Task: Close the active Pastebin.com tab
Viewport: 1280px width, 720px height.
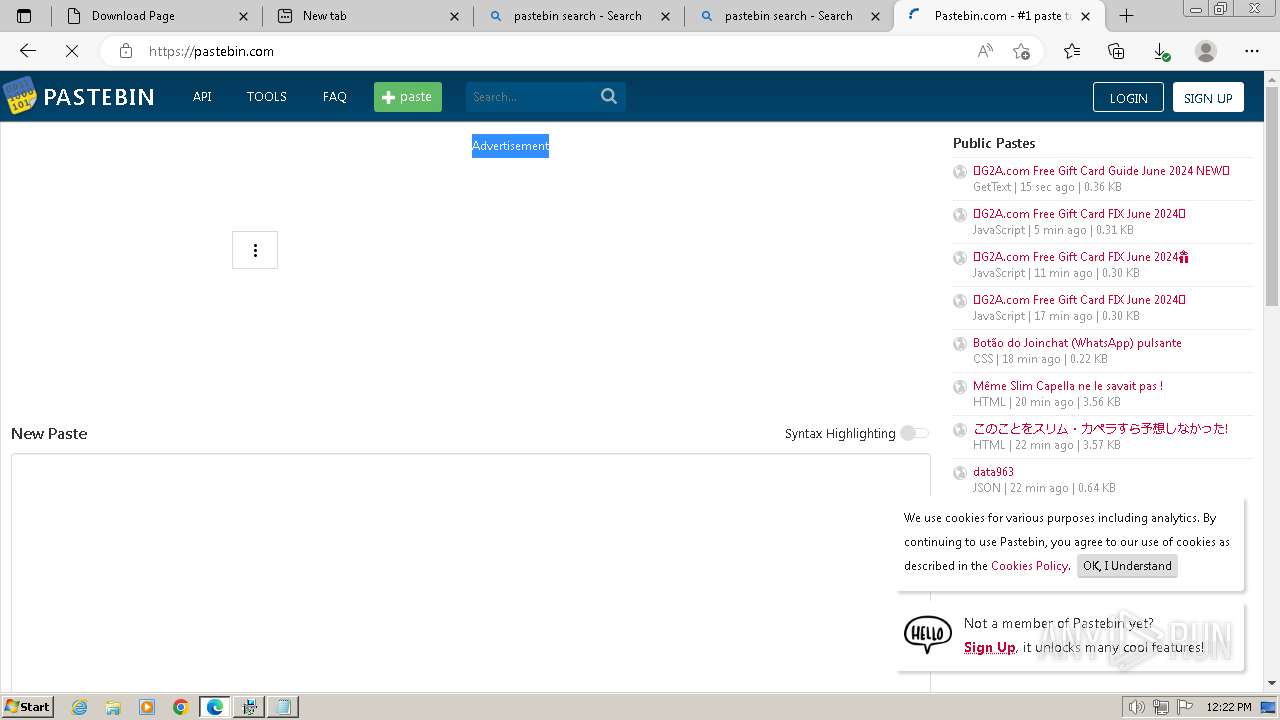Action: click(x=1087, y=16)
